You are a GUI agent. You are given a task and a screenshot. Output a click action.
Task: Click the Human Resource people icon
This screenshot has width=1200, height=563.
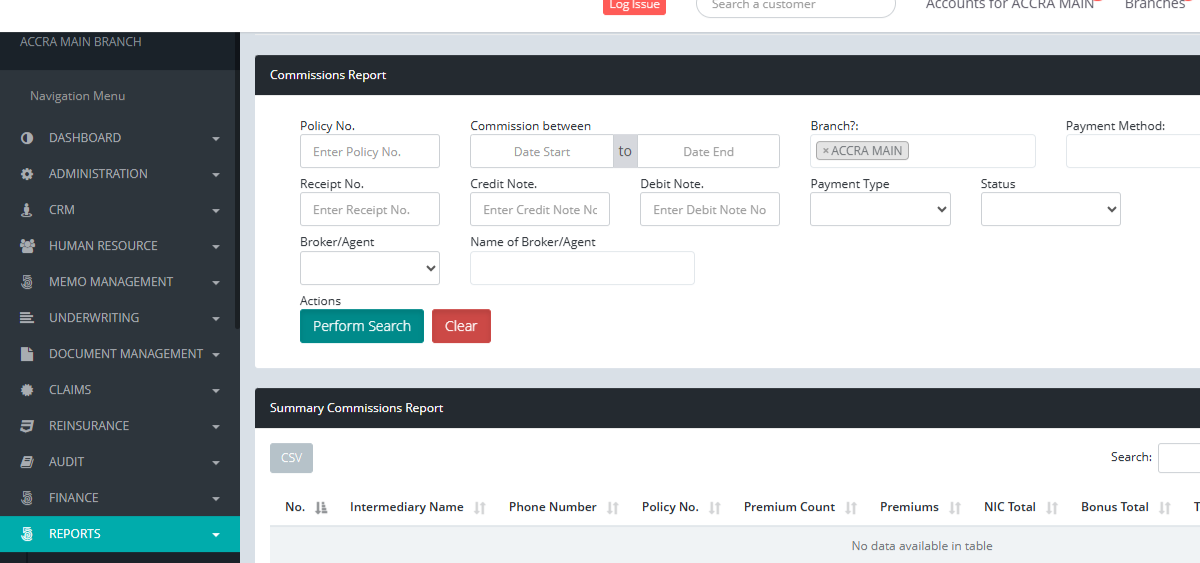(x=27, y=246)
